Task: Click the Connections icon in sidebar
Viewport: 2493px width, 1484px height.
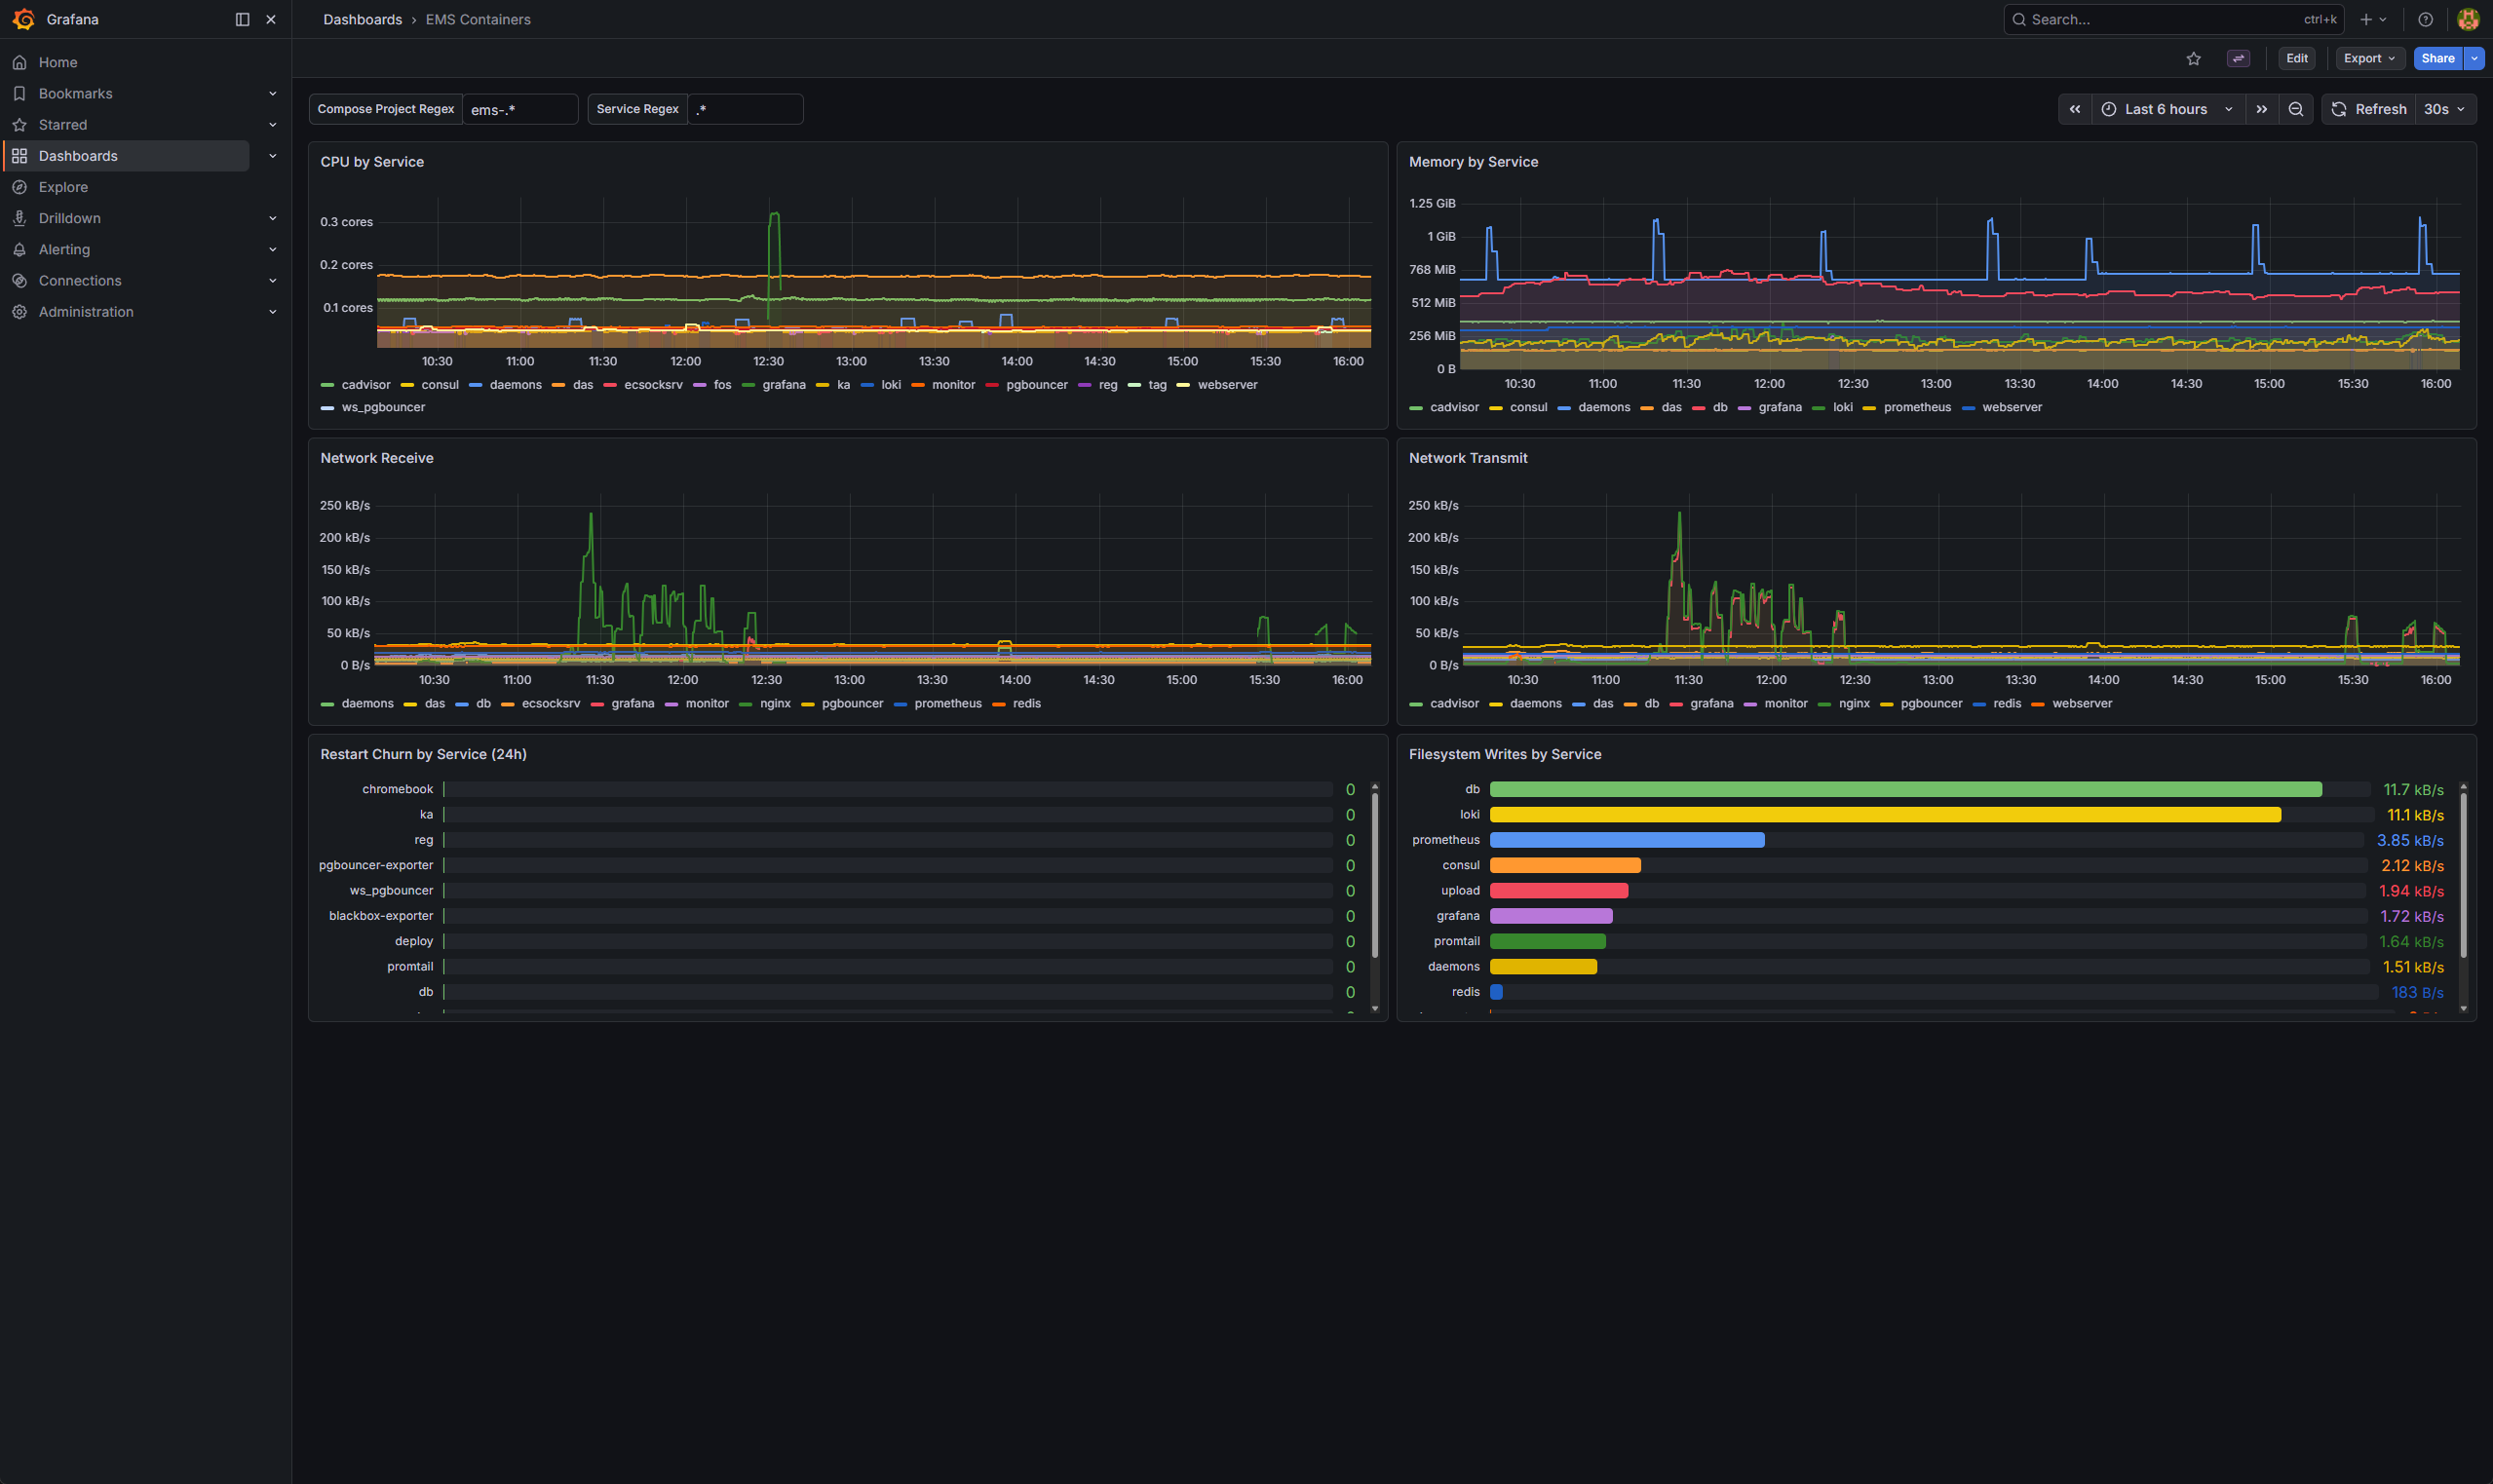Action: (x=19, y=281)
